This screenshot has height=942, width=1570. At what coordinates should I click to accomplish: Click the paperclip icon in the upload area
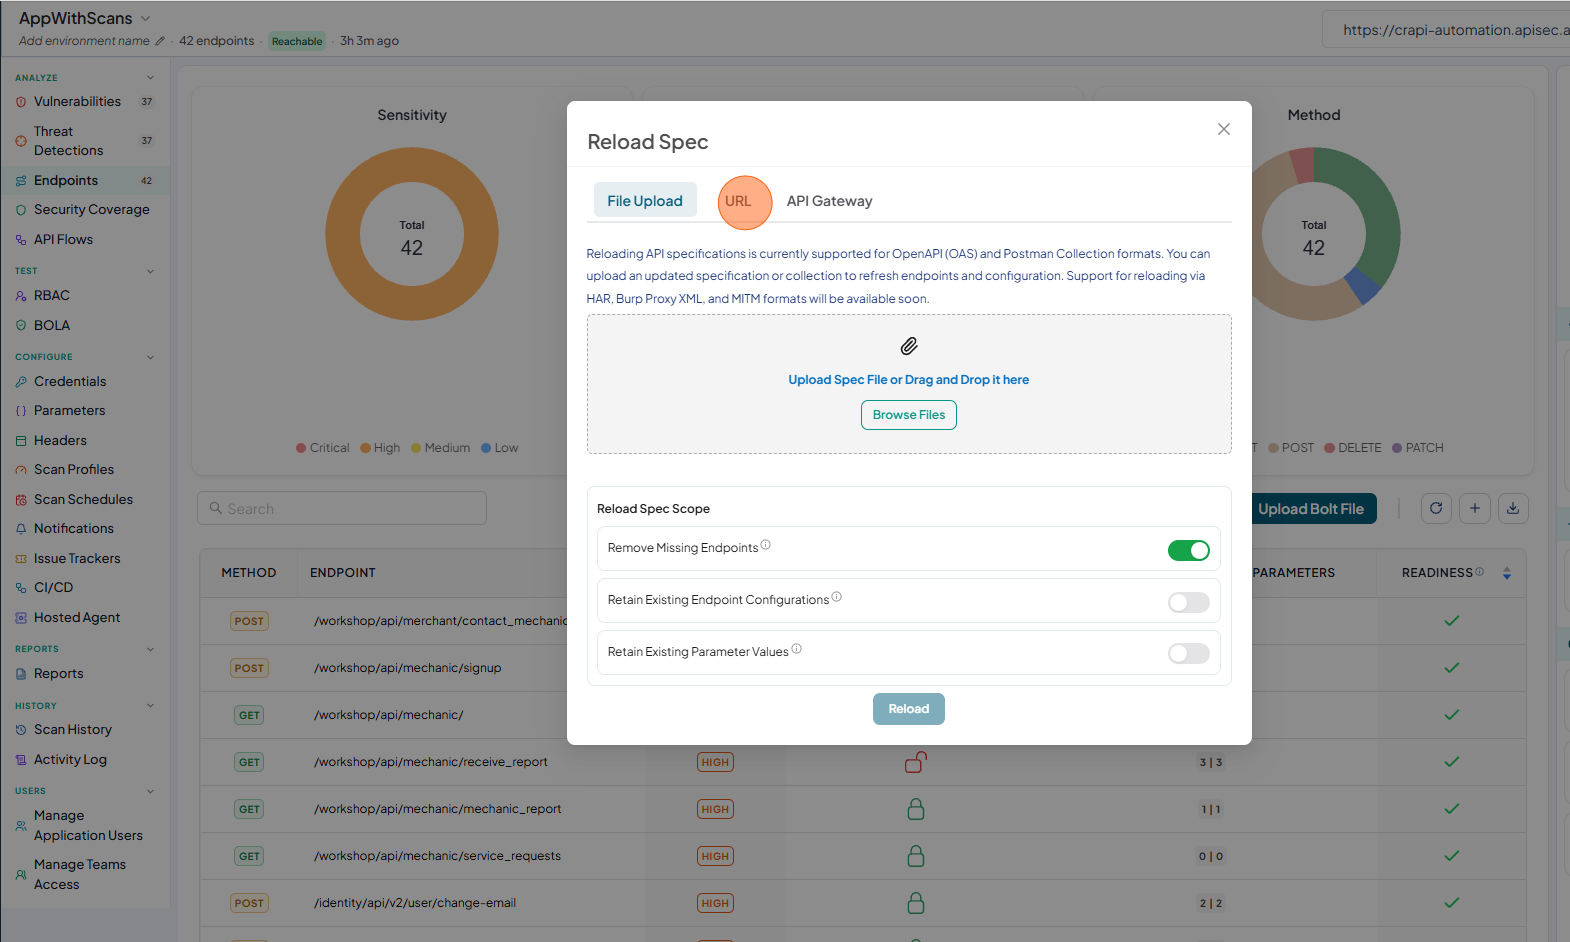909,346
